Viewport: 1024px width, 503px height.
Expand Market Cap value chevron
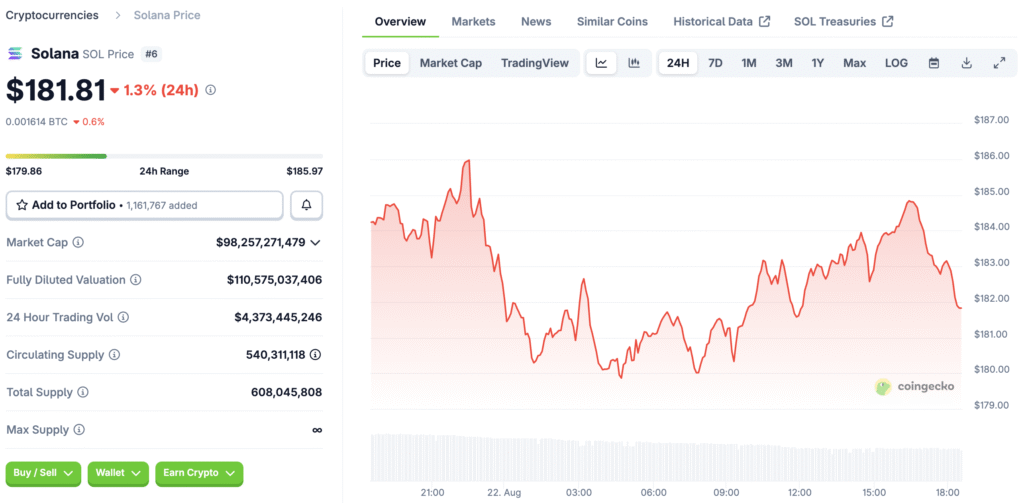point(315,242)
